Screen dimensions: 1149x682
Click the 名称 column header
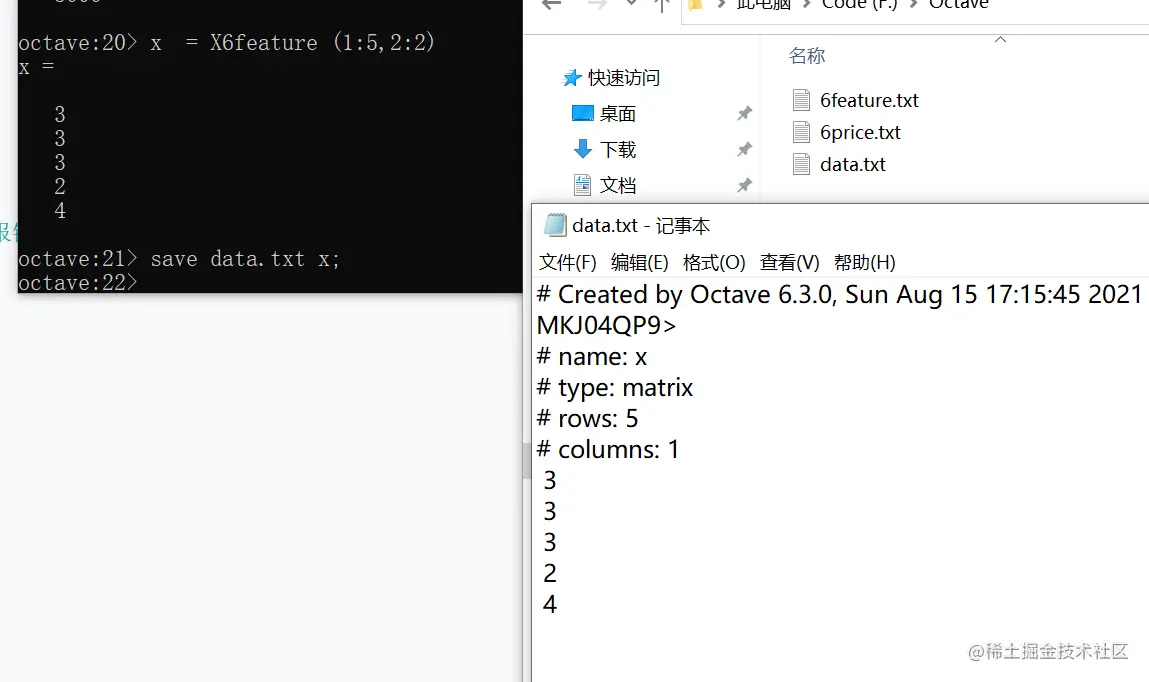(x=807, y=56)
